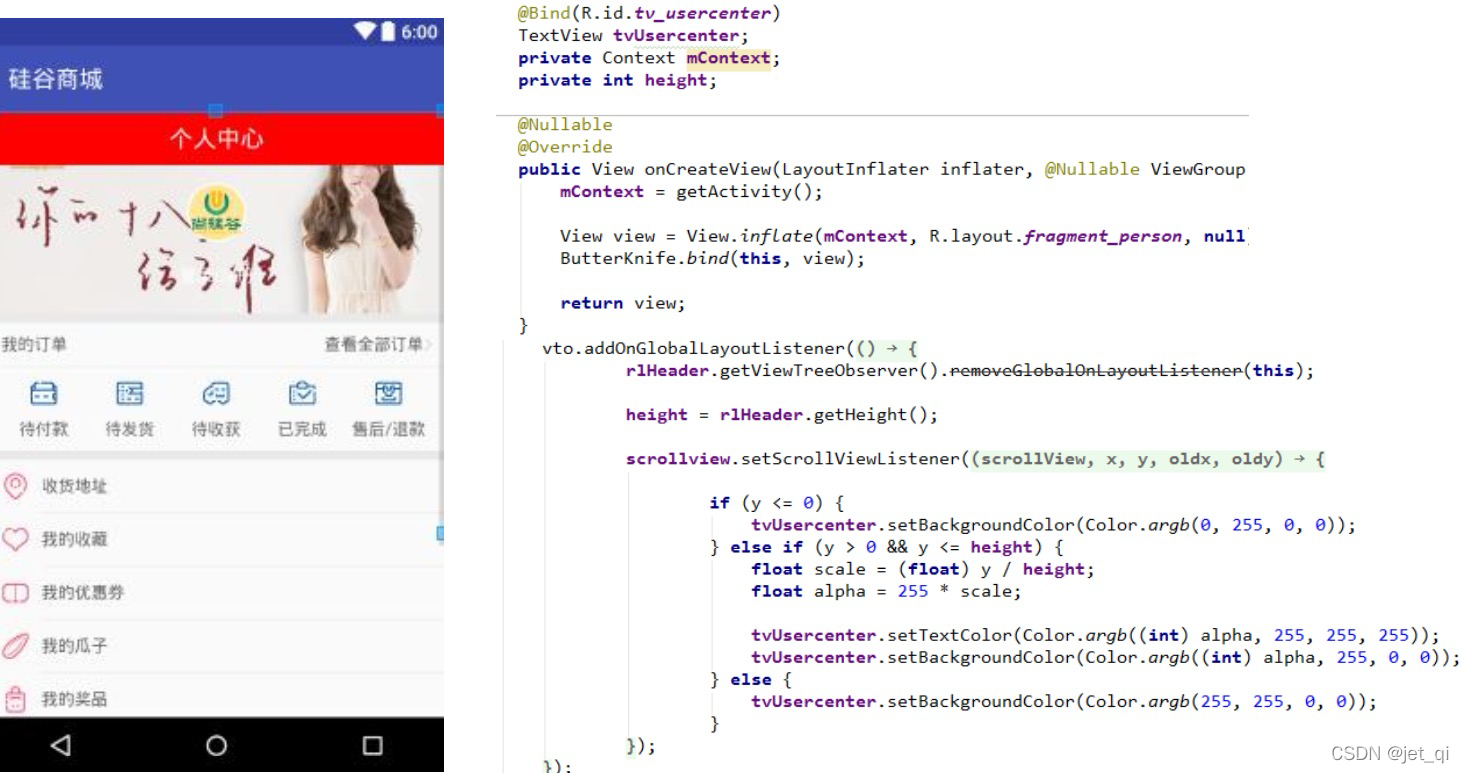
Task: Click the 硅谷商城 app title bar
Action: [222, 79]
